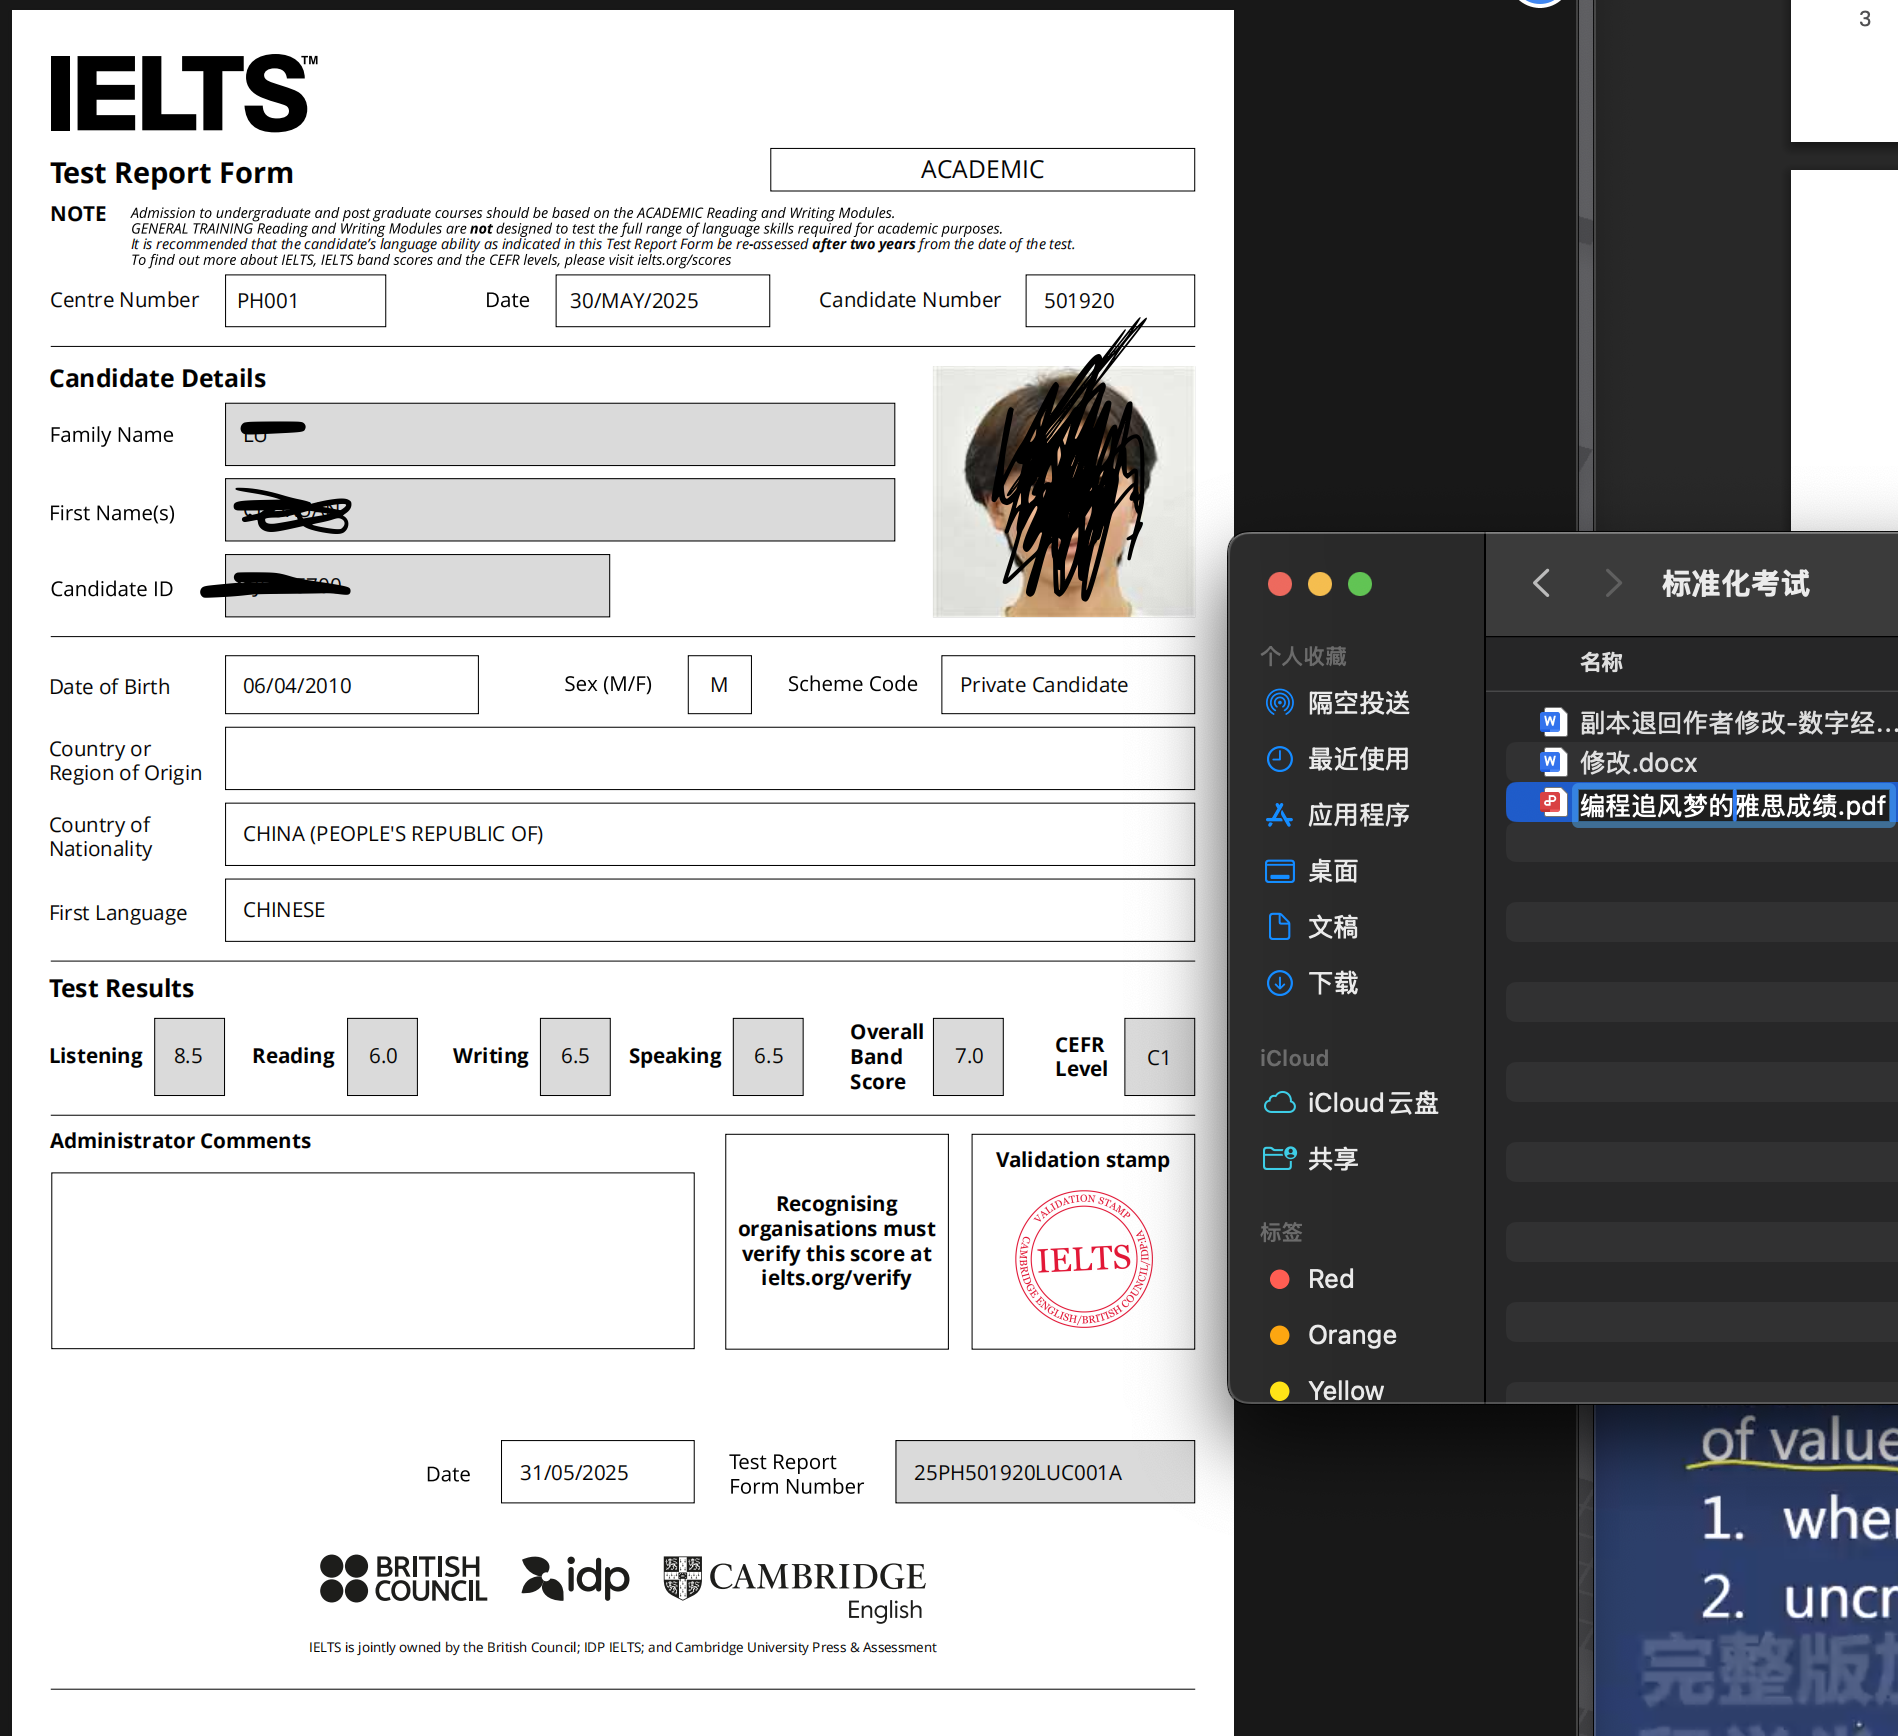Go forward in Finder window
1898x1736 pixels.
1612,583
